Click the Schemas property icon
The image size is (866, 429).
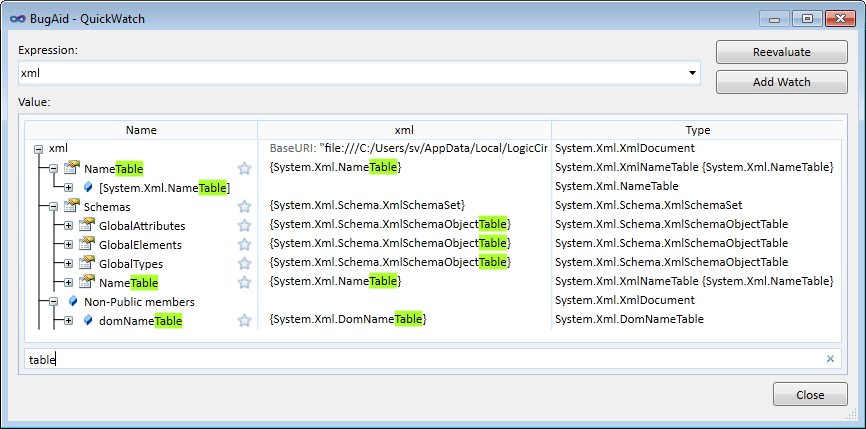point(71,206)
